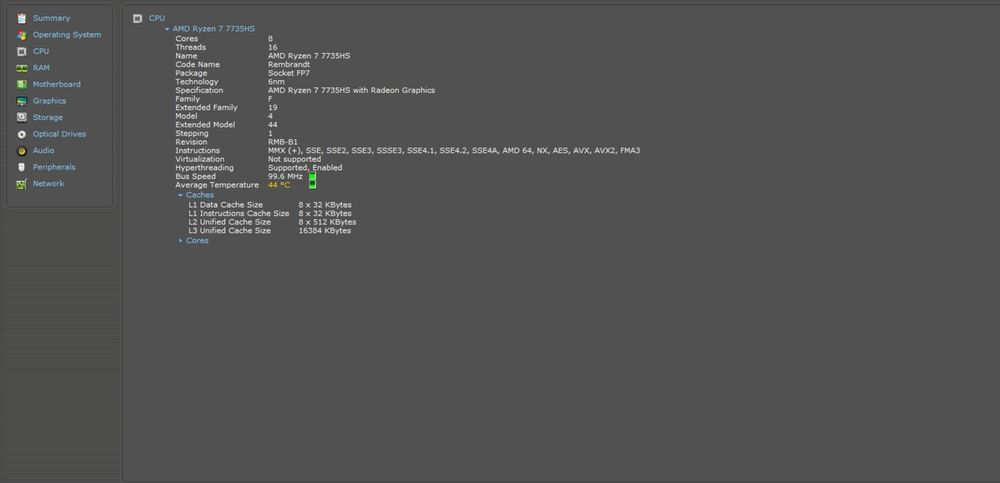This screenshot has width=1000, height=483.
Task: View the Peripherals section
Action: click(54, 167)
